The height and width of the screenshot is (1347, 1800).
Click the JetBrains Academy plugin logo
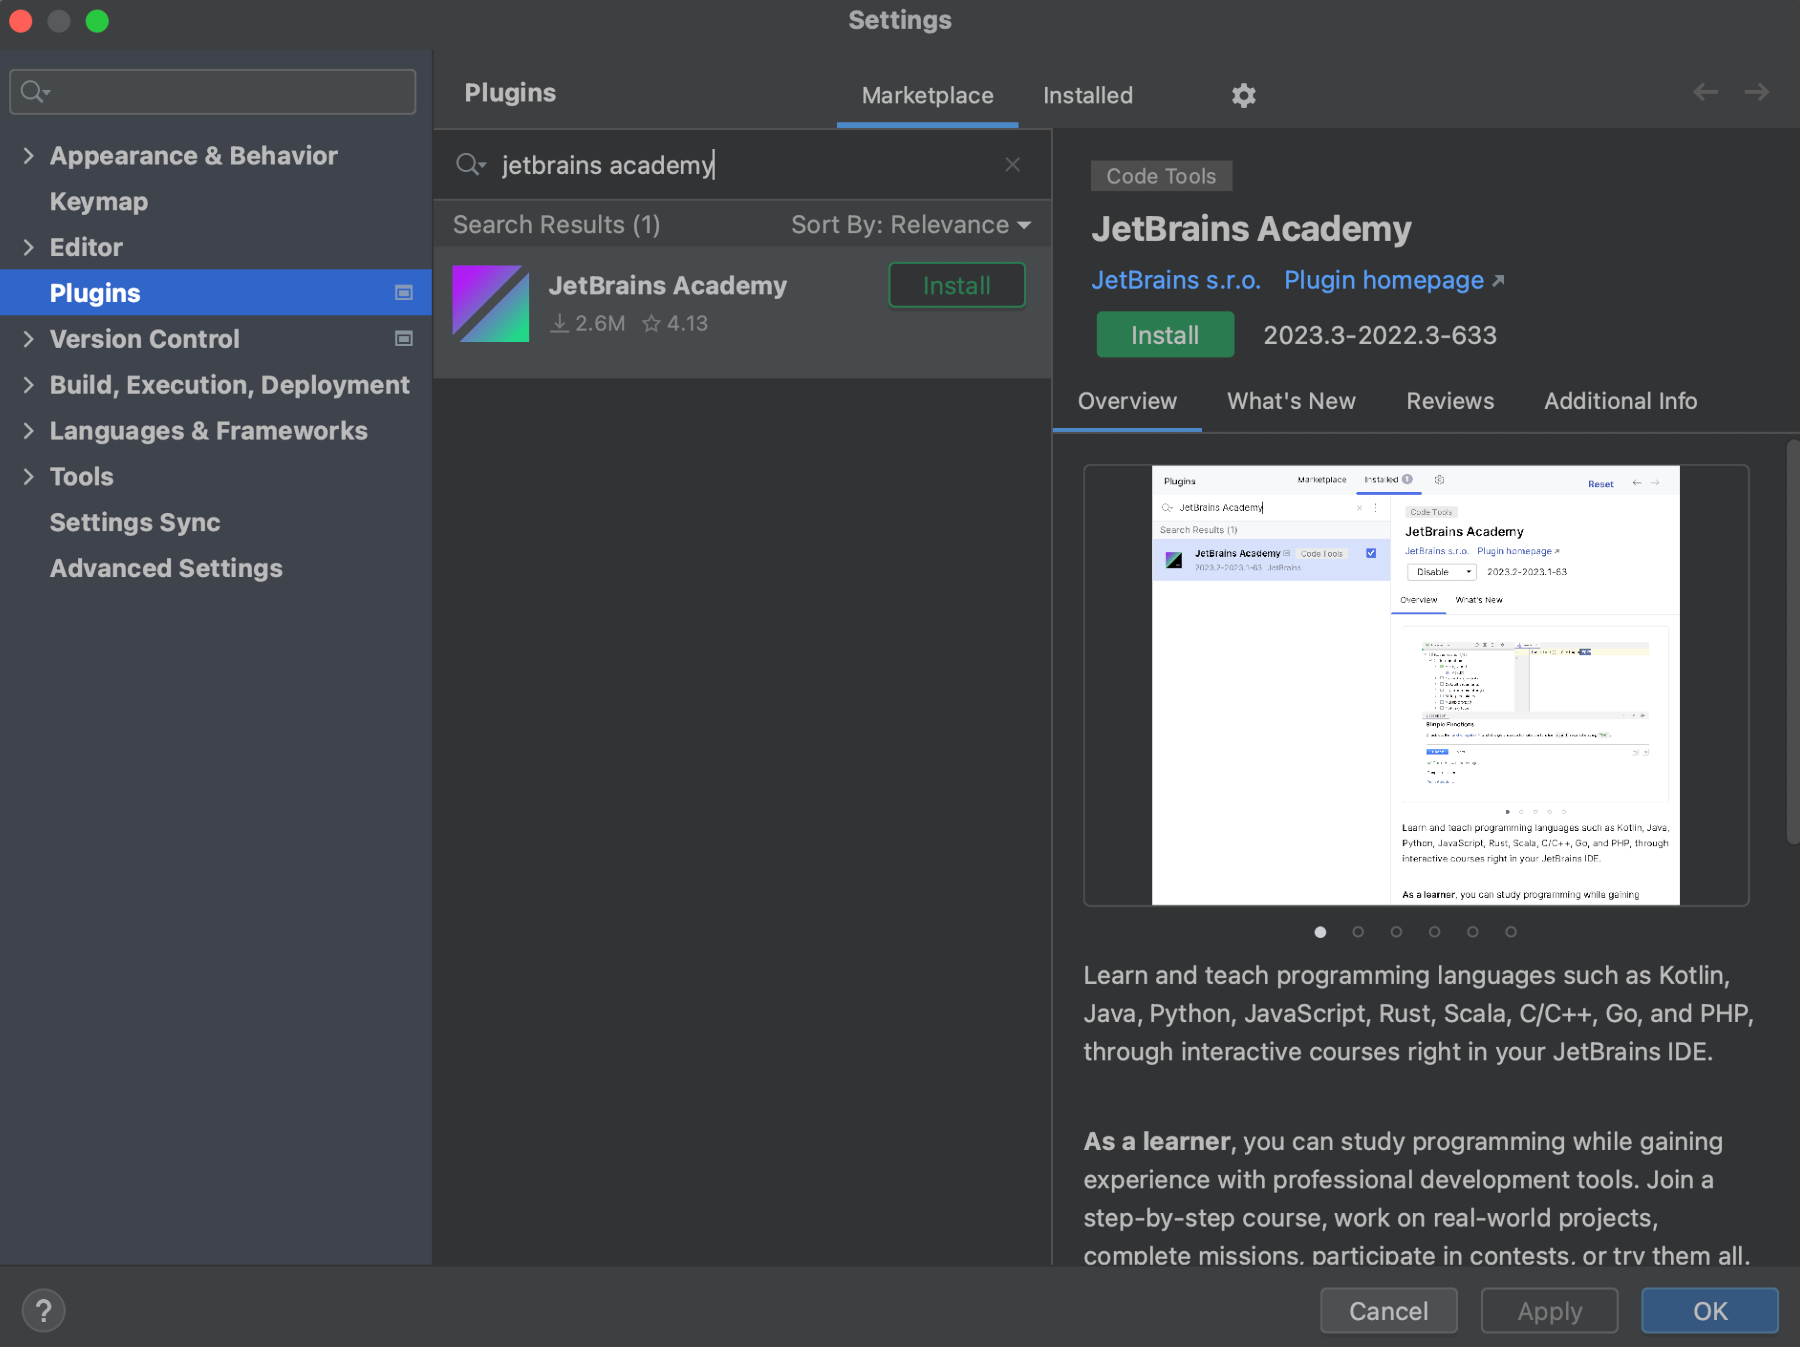[490, 303]
